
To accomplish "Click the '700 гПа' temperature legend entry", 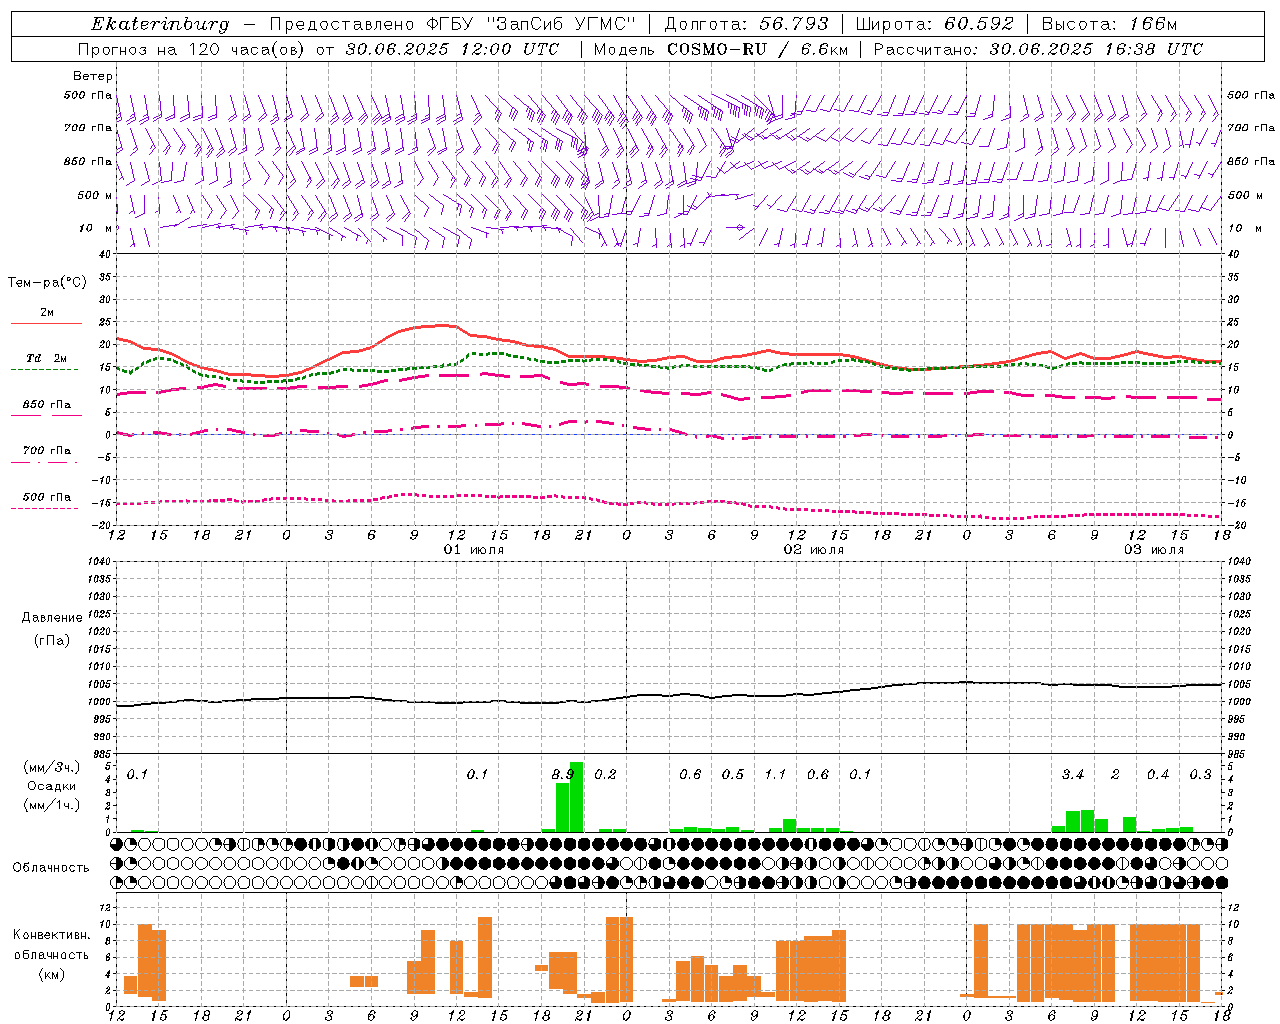I will pos(46,451).
